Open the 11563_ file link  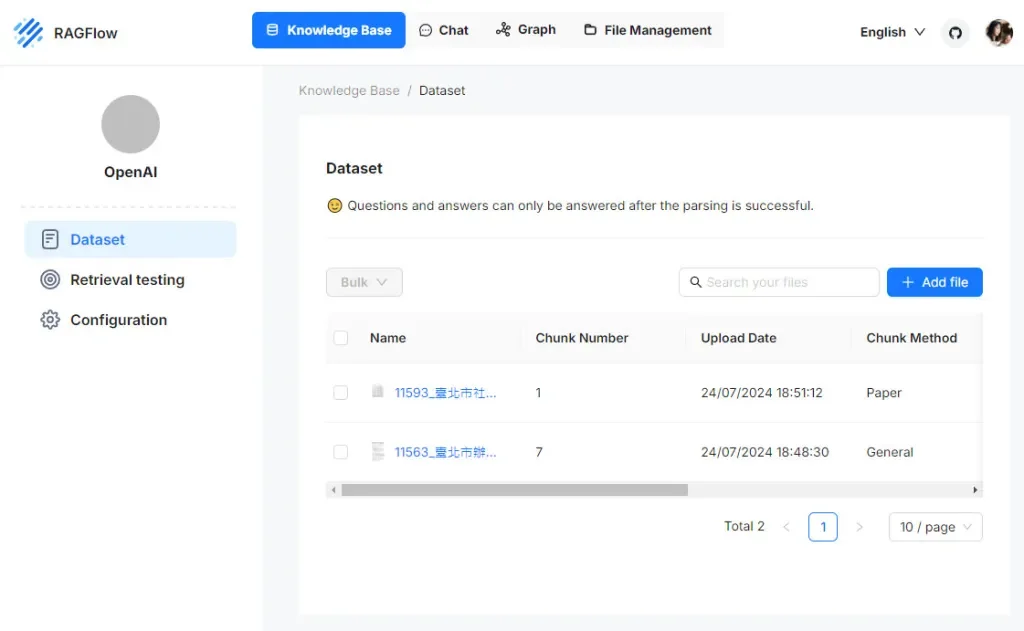(445, 452)
